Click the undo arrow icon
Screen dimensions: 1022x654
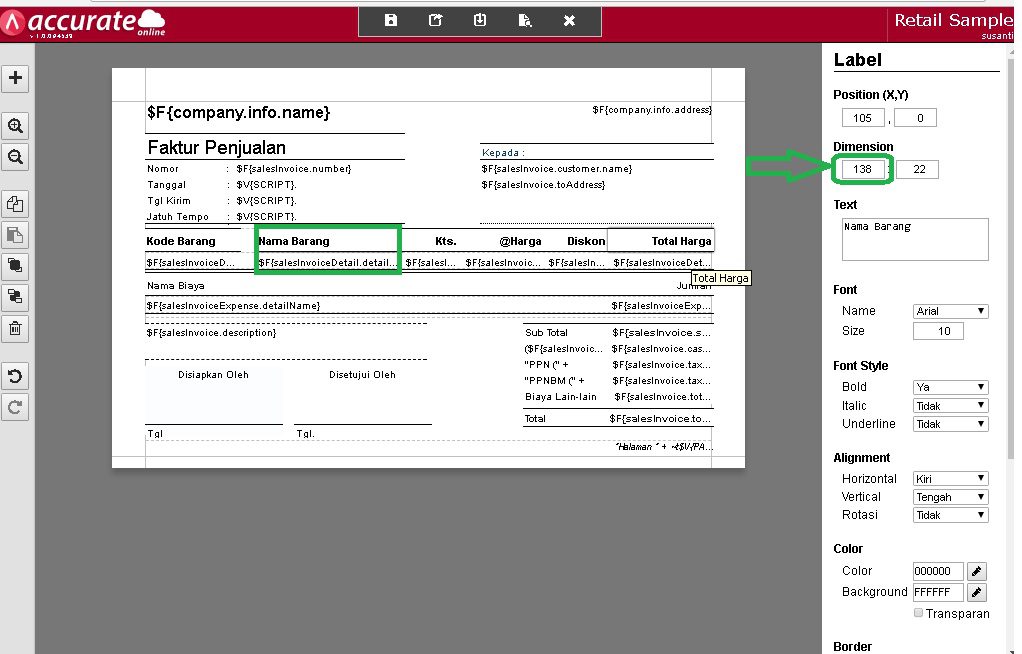pyautogui.click(x=16, y=376)
